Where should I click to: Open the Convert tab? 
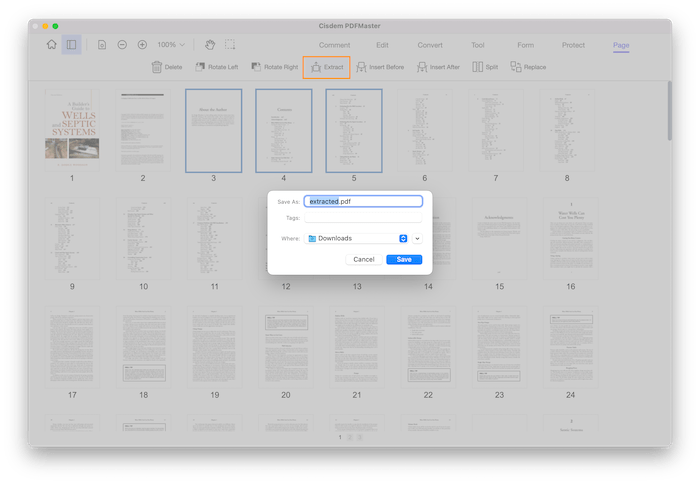pos(430,45)
